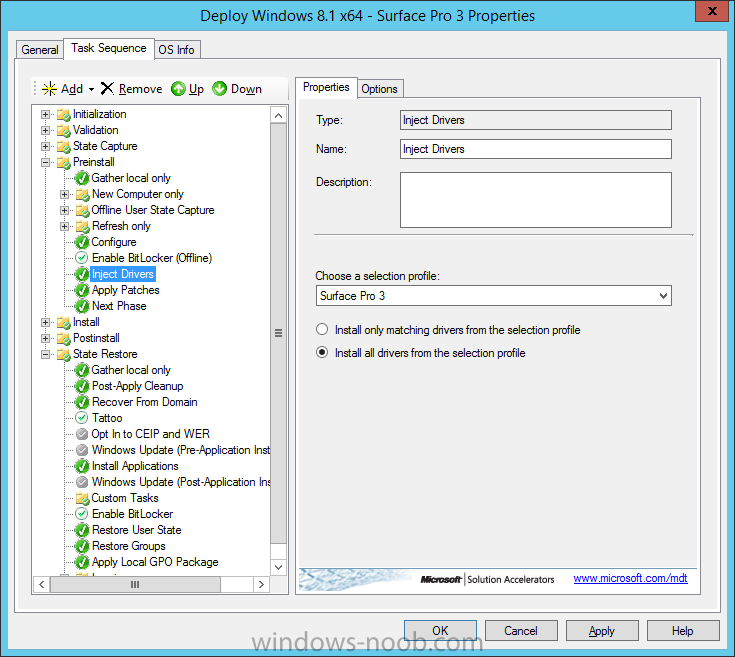735x657 pixels.
Task: Open the selection profile dropdown
Action: point(663,296)
